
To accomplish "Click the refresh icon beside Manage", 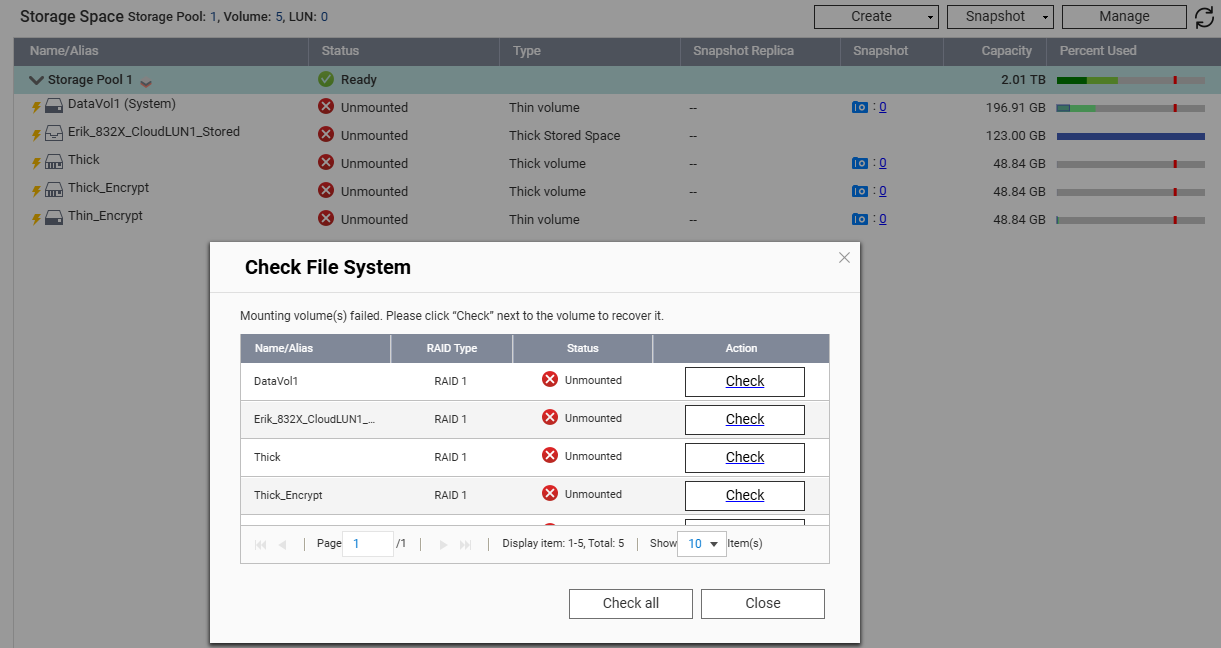I will tap(1204, 17).
